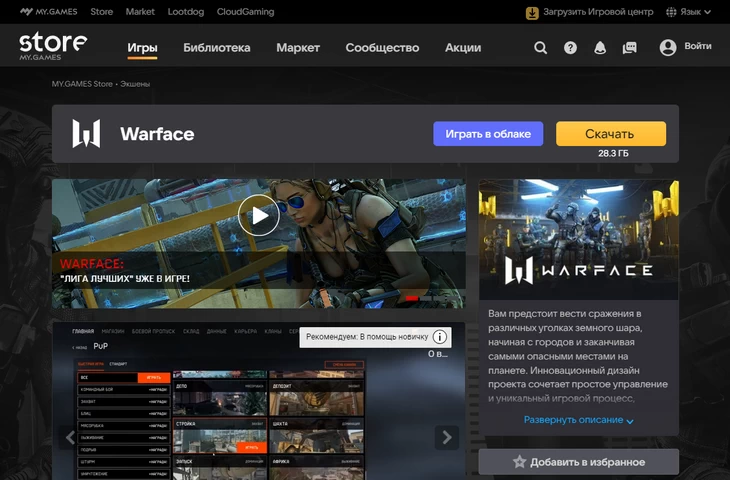Image resolution: width=730 pixels, height=480 pixels.
Task: Click the info icon in recommendation
Action: (439, 337)
